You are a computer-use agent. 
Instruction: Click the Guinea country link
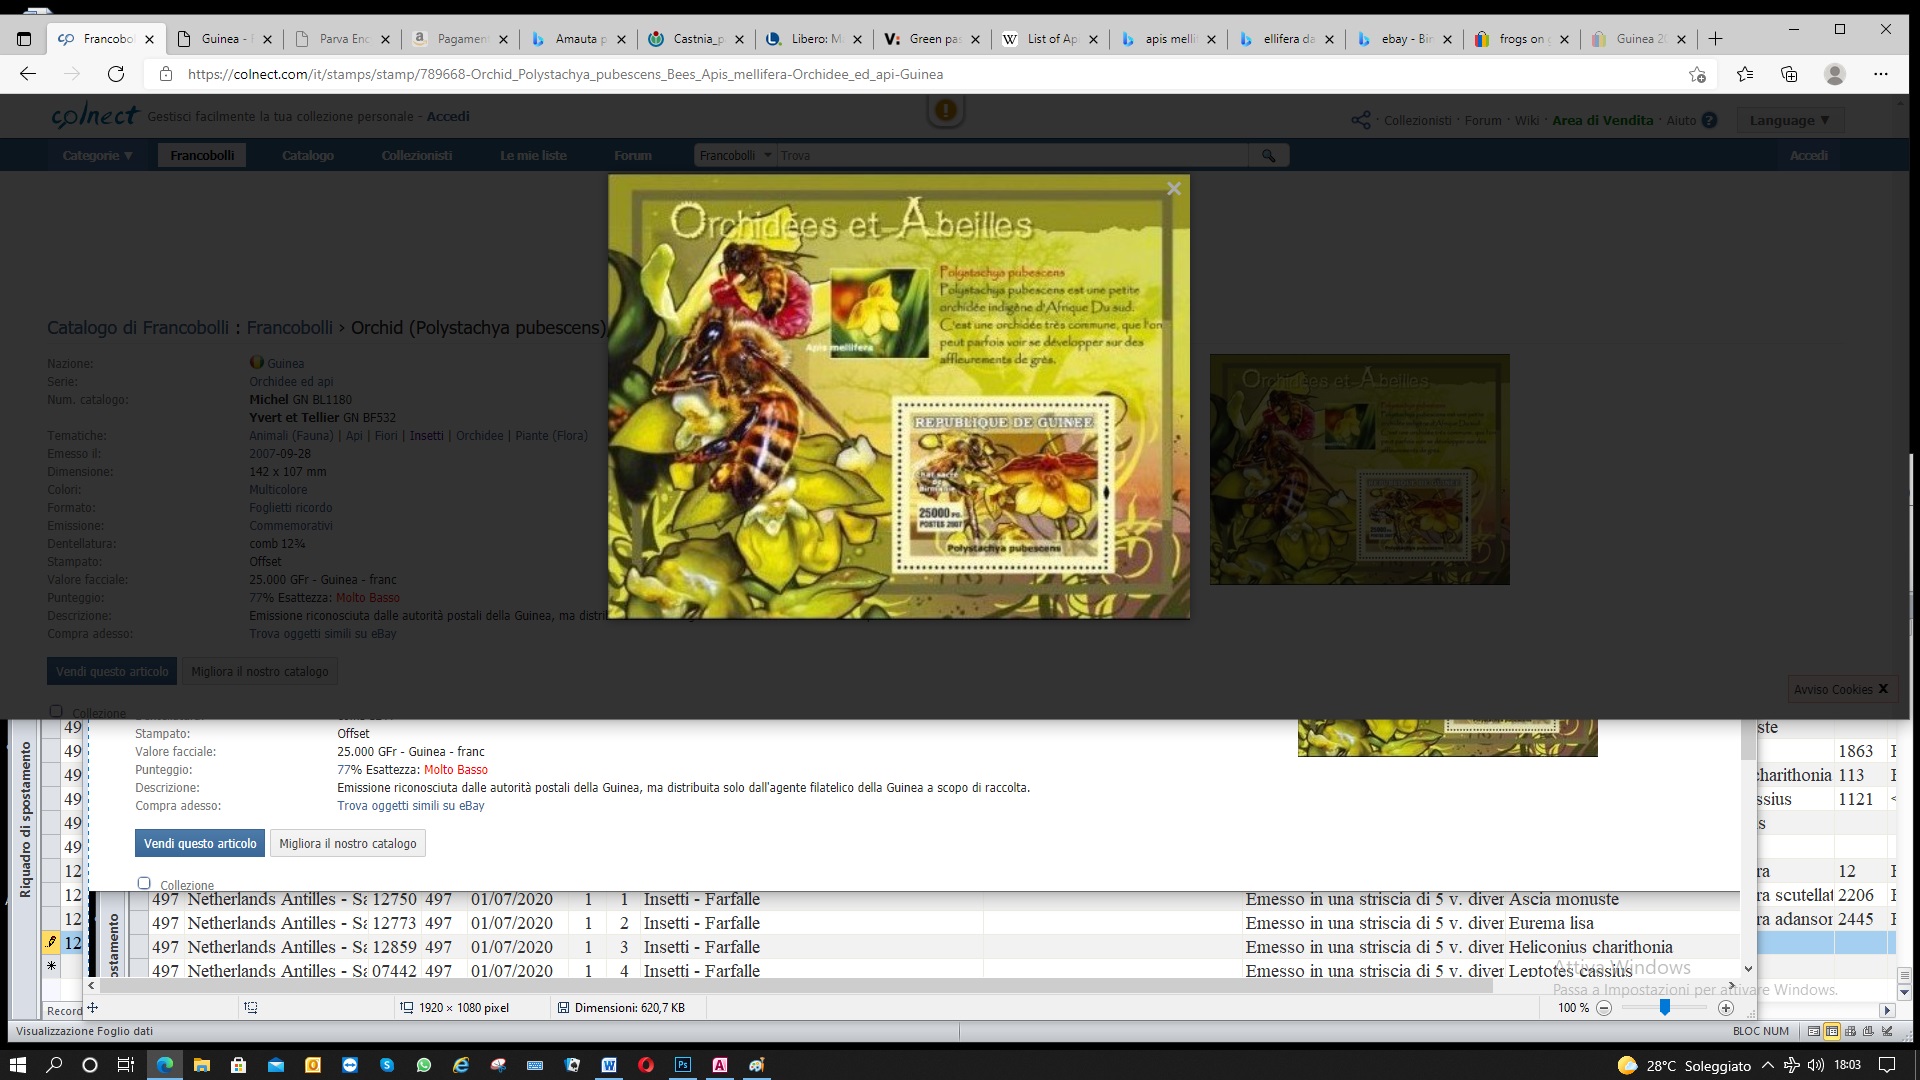pos(285,363)
